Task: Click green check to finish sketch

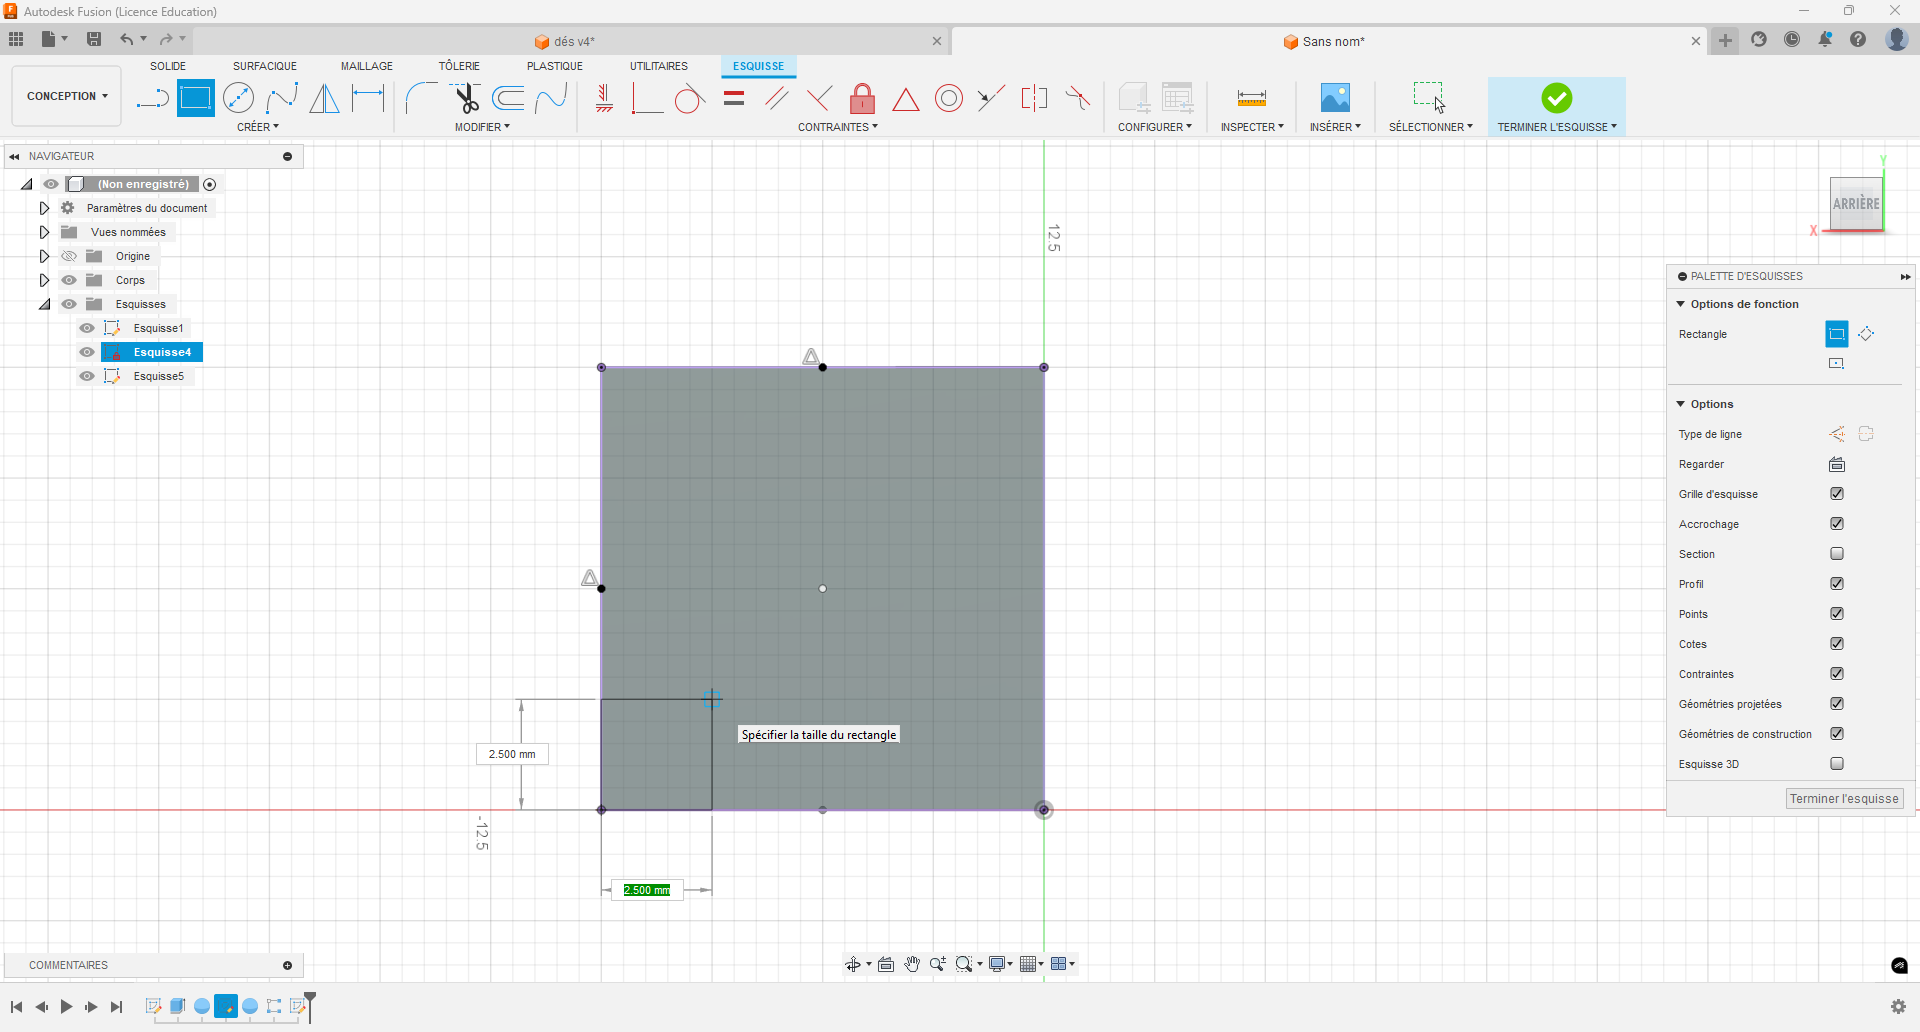Action: [x=1556, y=98]
